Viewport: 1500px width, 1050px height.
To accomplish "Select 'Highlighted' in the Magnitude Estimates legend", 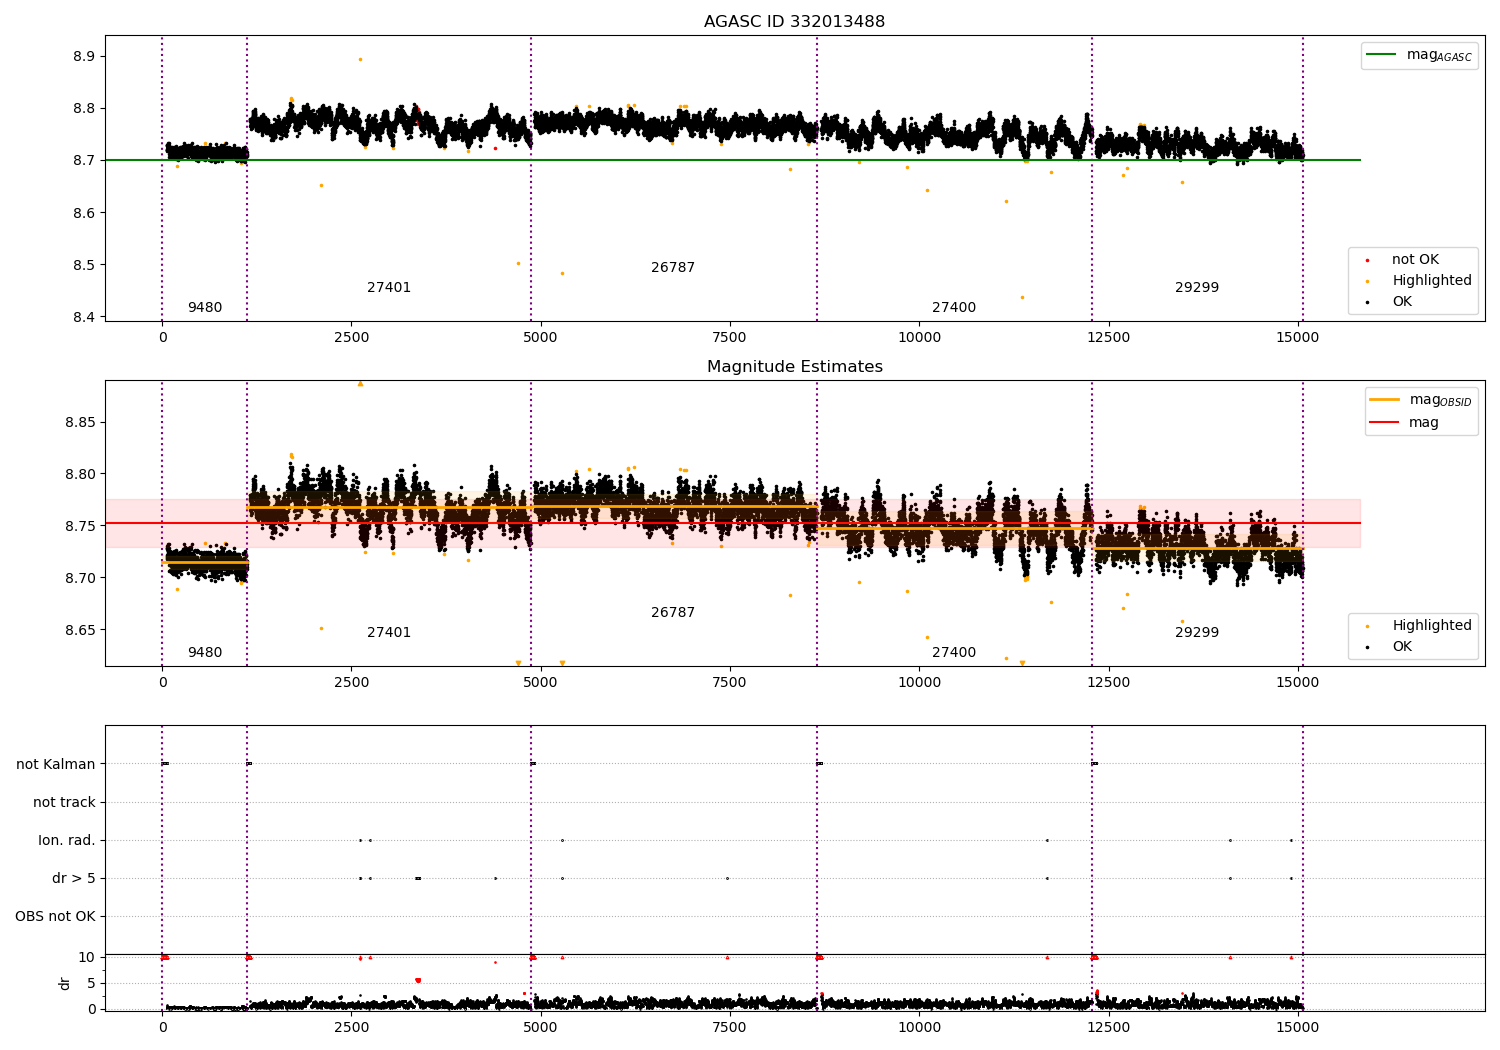I will pyautogui.click(x=1418, y=626).
